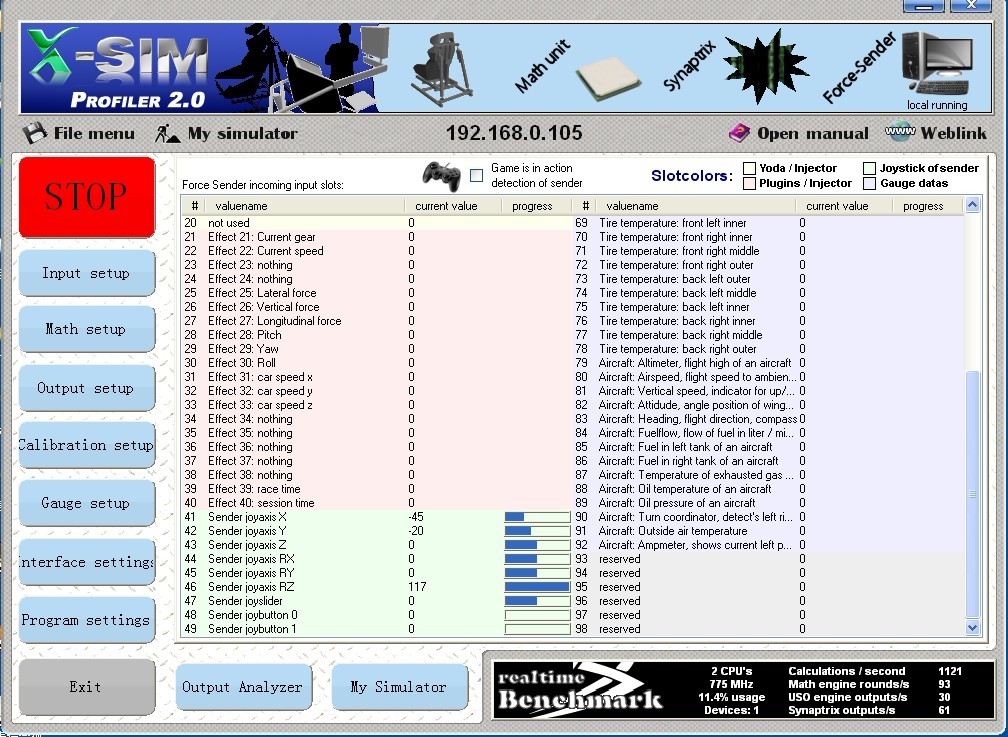Click the value 117 for joyaxis RZ
This screenshot has width=1008, height=737.
pyautogui.click(x=417, y=587)
